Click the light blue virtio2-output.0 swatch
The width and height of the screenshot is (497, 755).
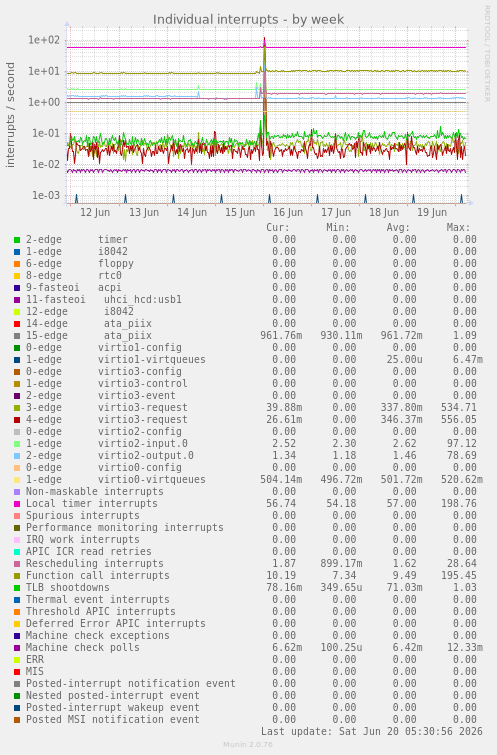17,456
